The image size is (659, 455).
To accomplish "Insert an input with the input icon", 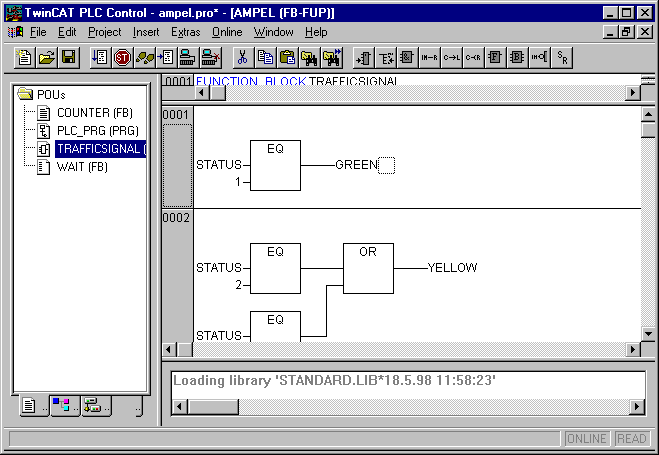I will 364,58.
